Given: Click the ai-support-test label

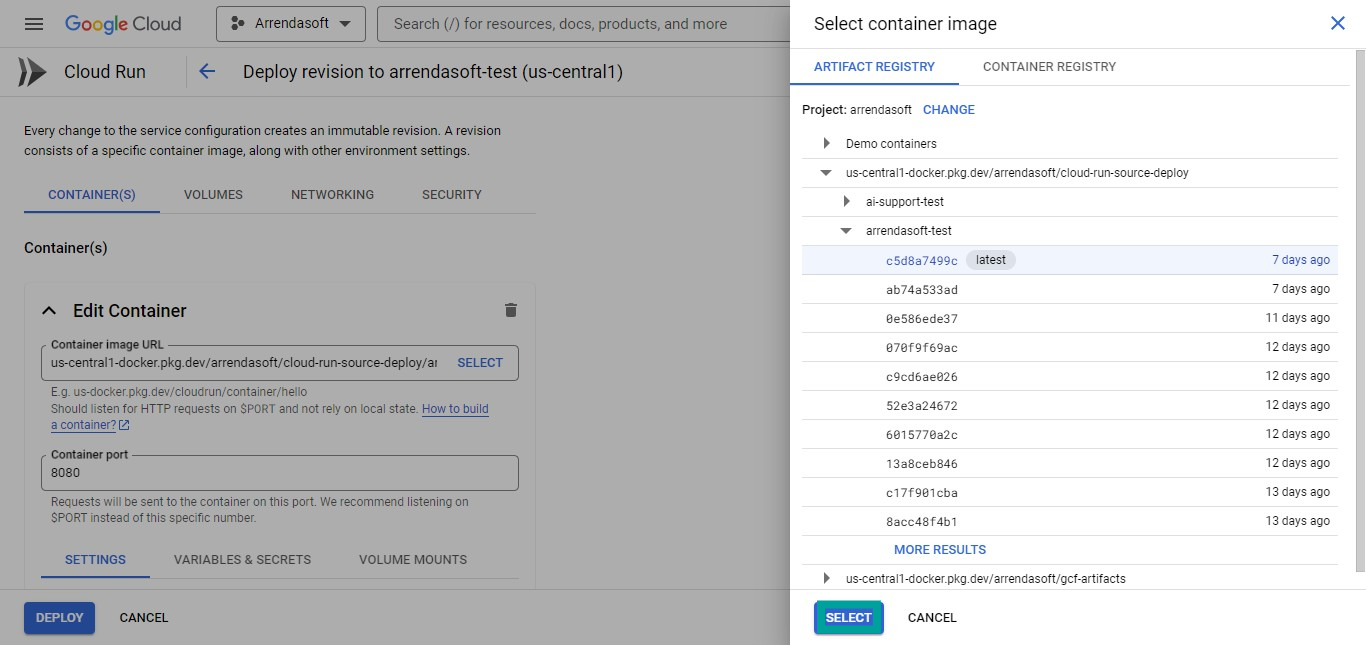Looking at the screenshot, I should click(x=905, y=202).
